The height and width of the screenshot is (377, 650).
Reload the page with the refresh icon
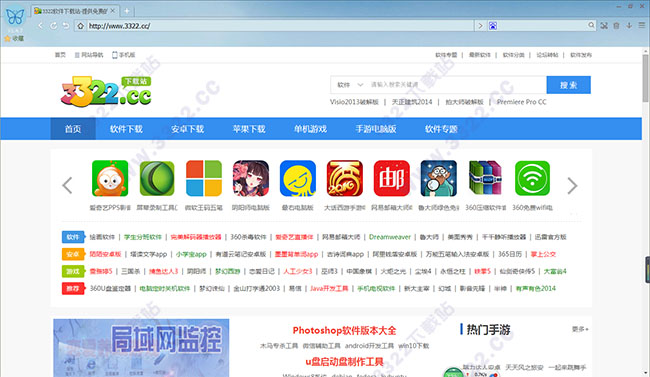(x=53, y=26)
